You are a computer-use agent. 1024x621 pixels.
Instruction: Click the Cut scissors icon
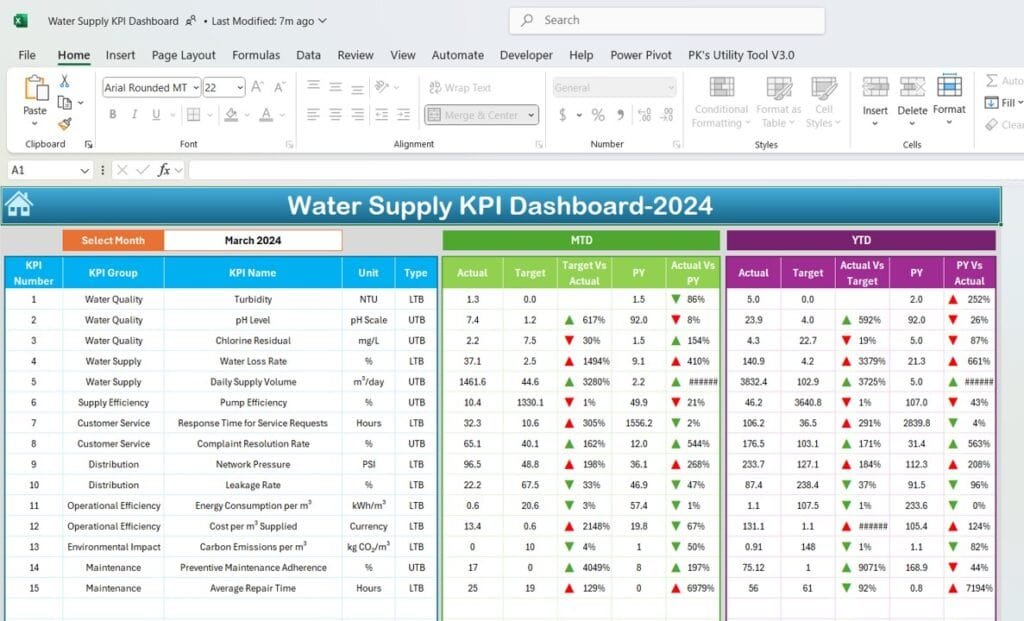coord(64,82)
